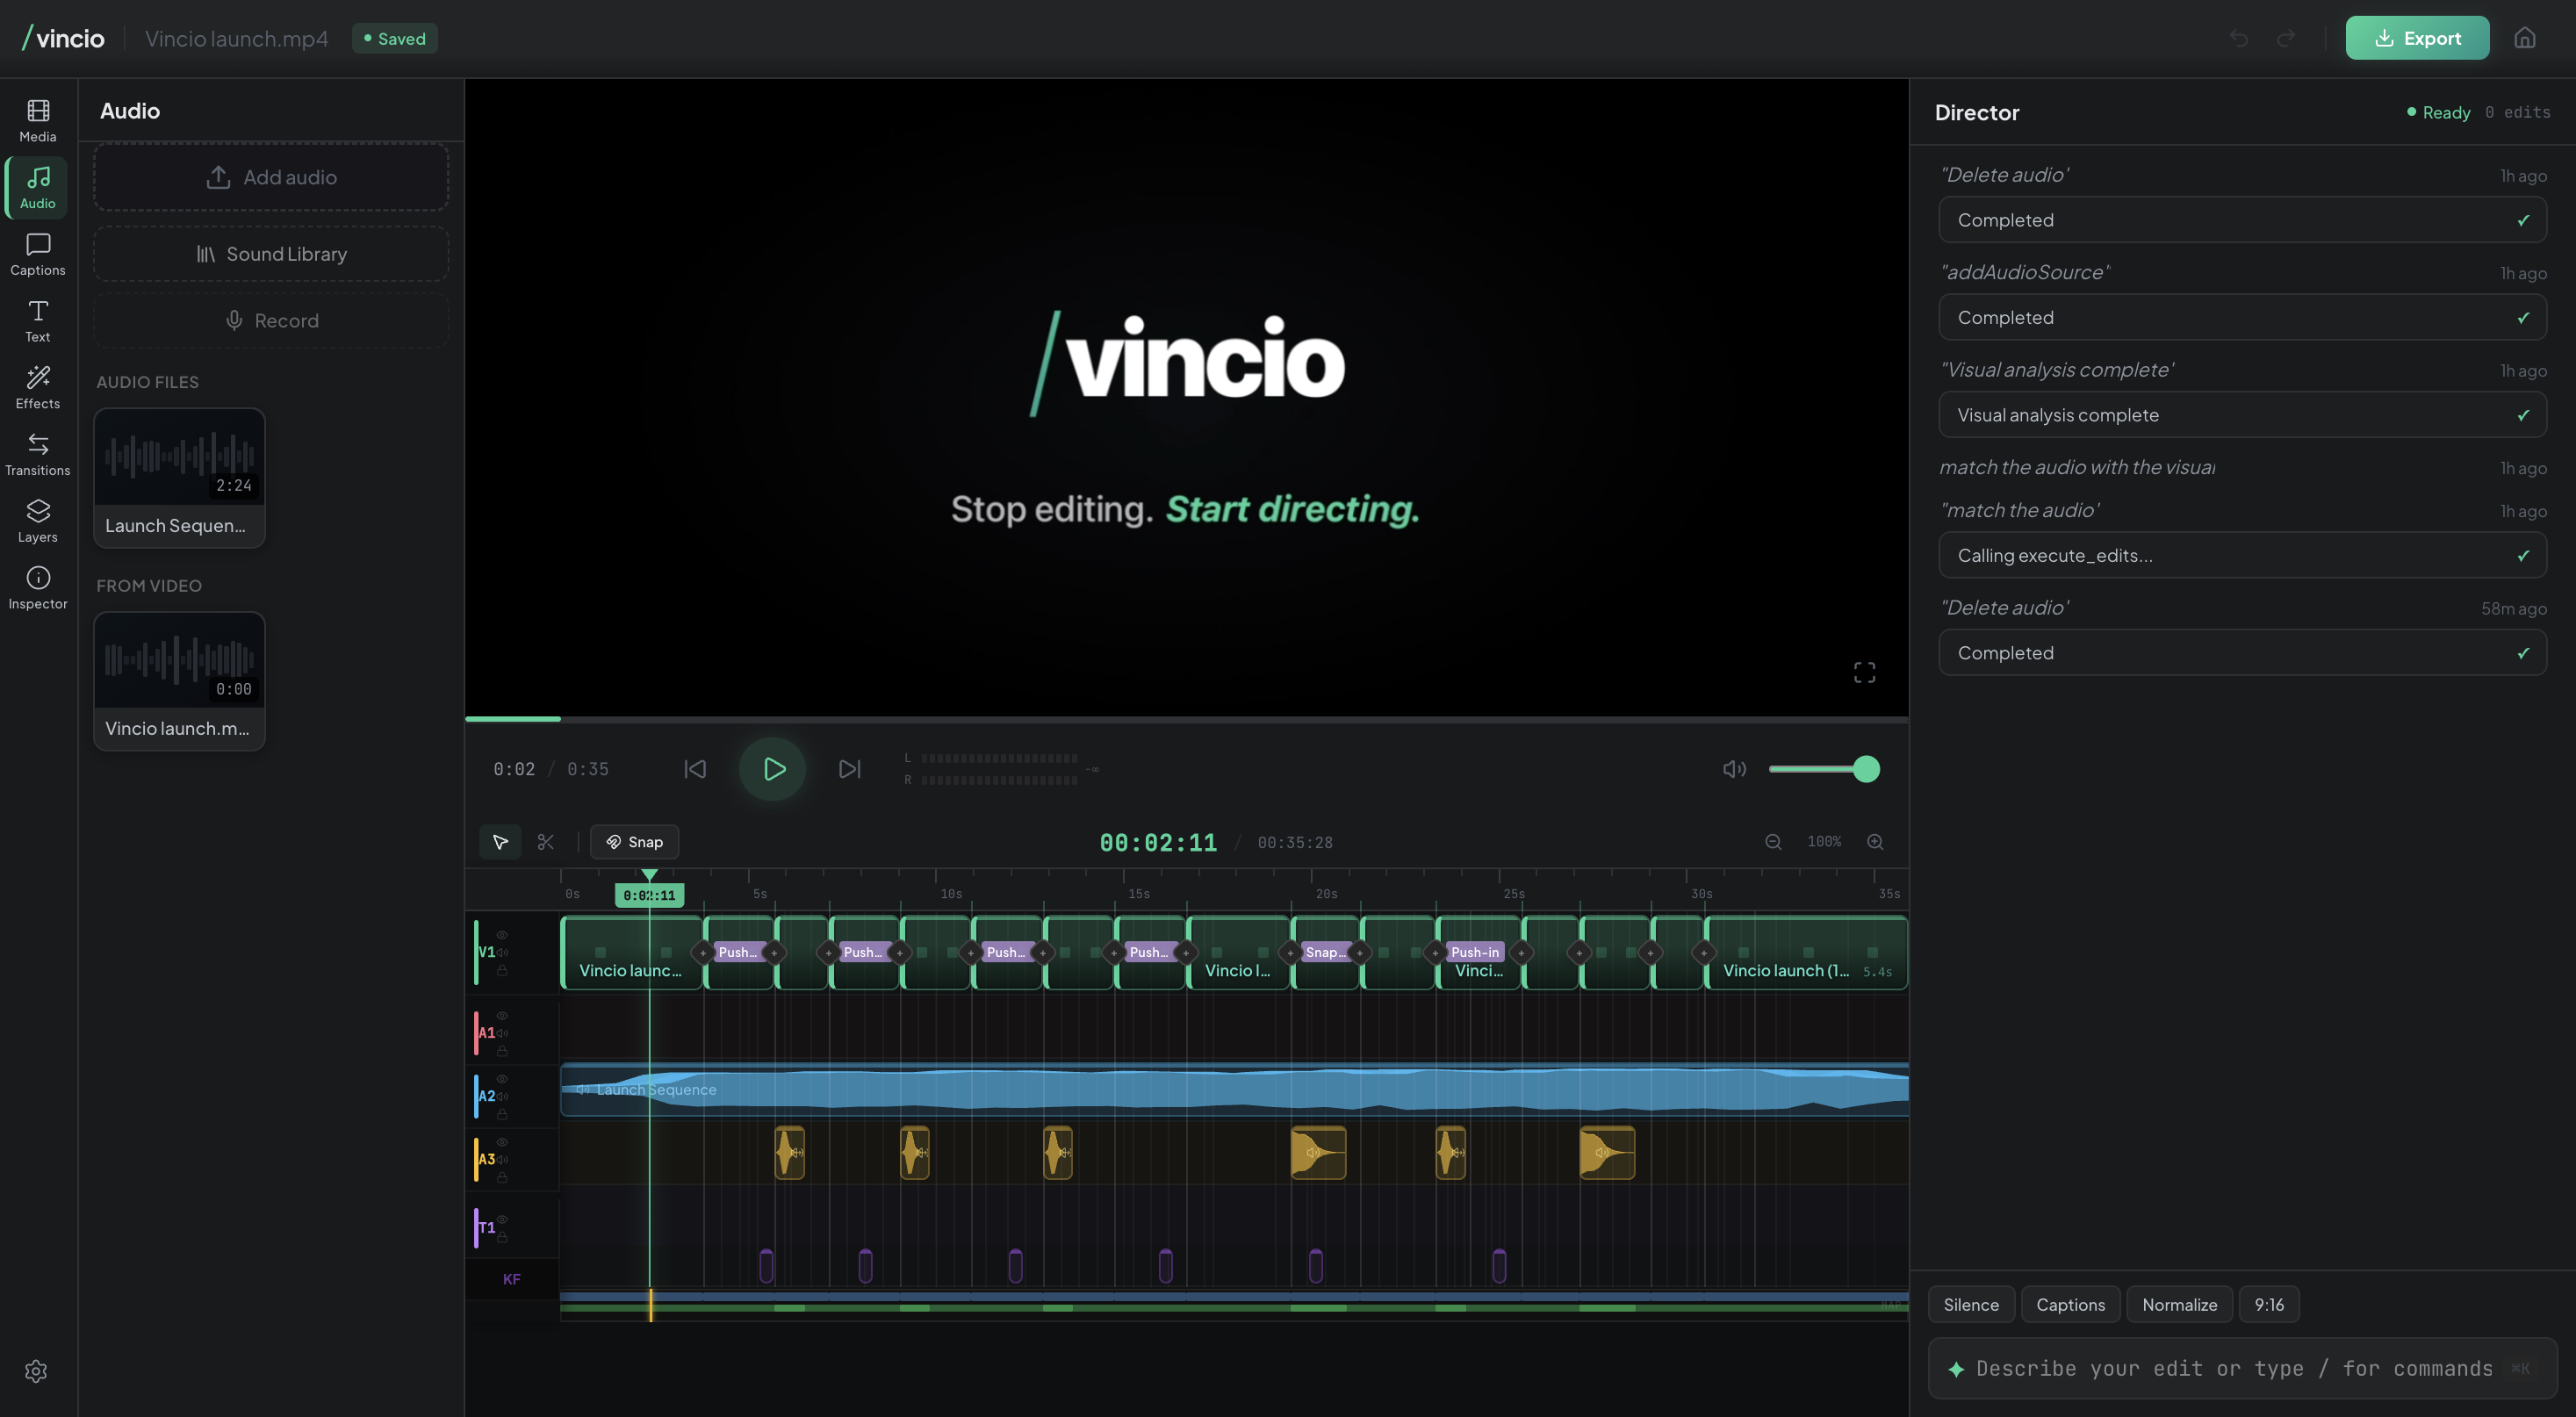Open settings via the gear icon
2576x1417 pixels.
click(x=36, y=1370)
